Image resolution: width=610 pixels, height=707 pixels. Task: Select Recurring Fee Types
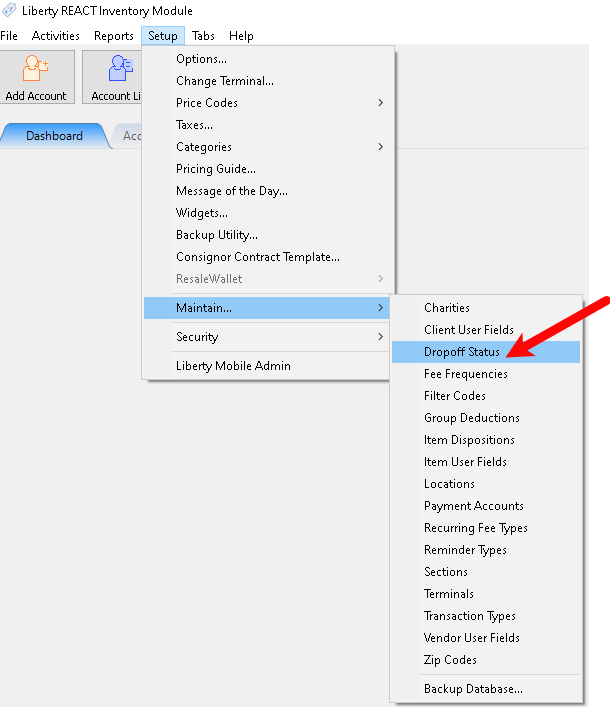[x=486, y=528]
